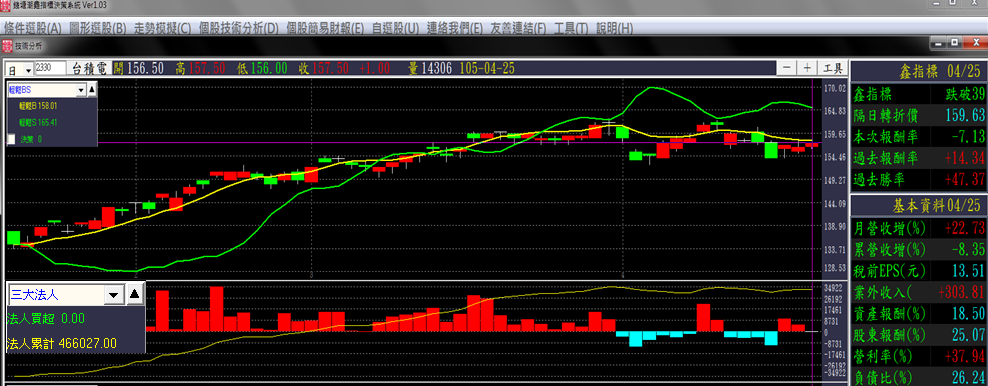The image size is (988, 386).
Task: Open the 工具 tools button
Action: tap(833, 68)
